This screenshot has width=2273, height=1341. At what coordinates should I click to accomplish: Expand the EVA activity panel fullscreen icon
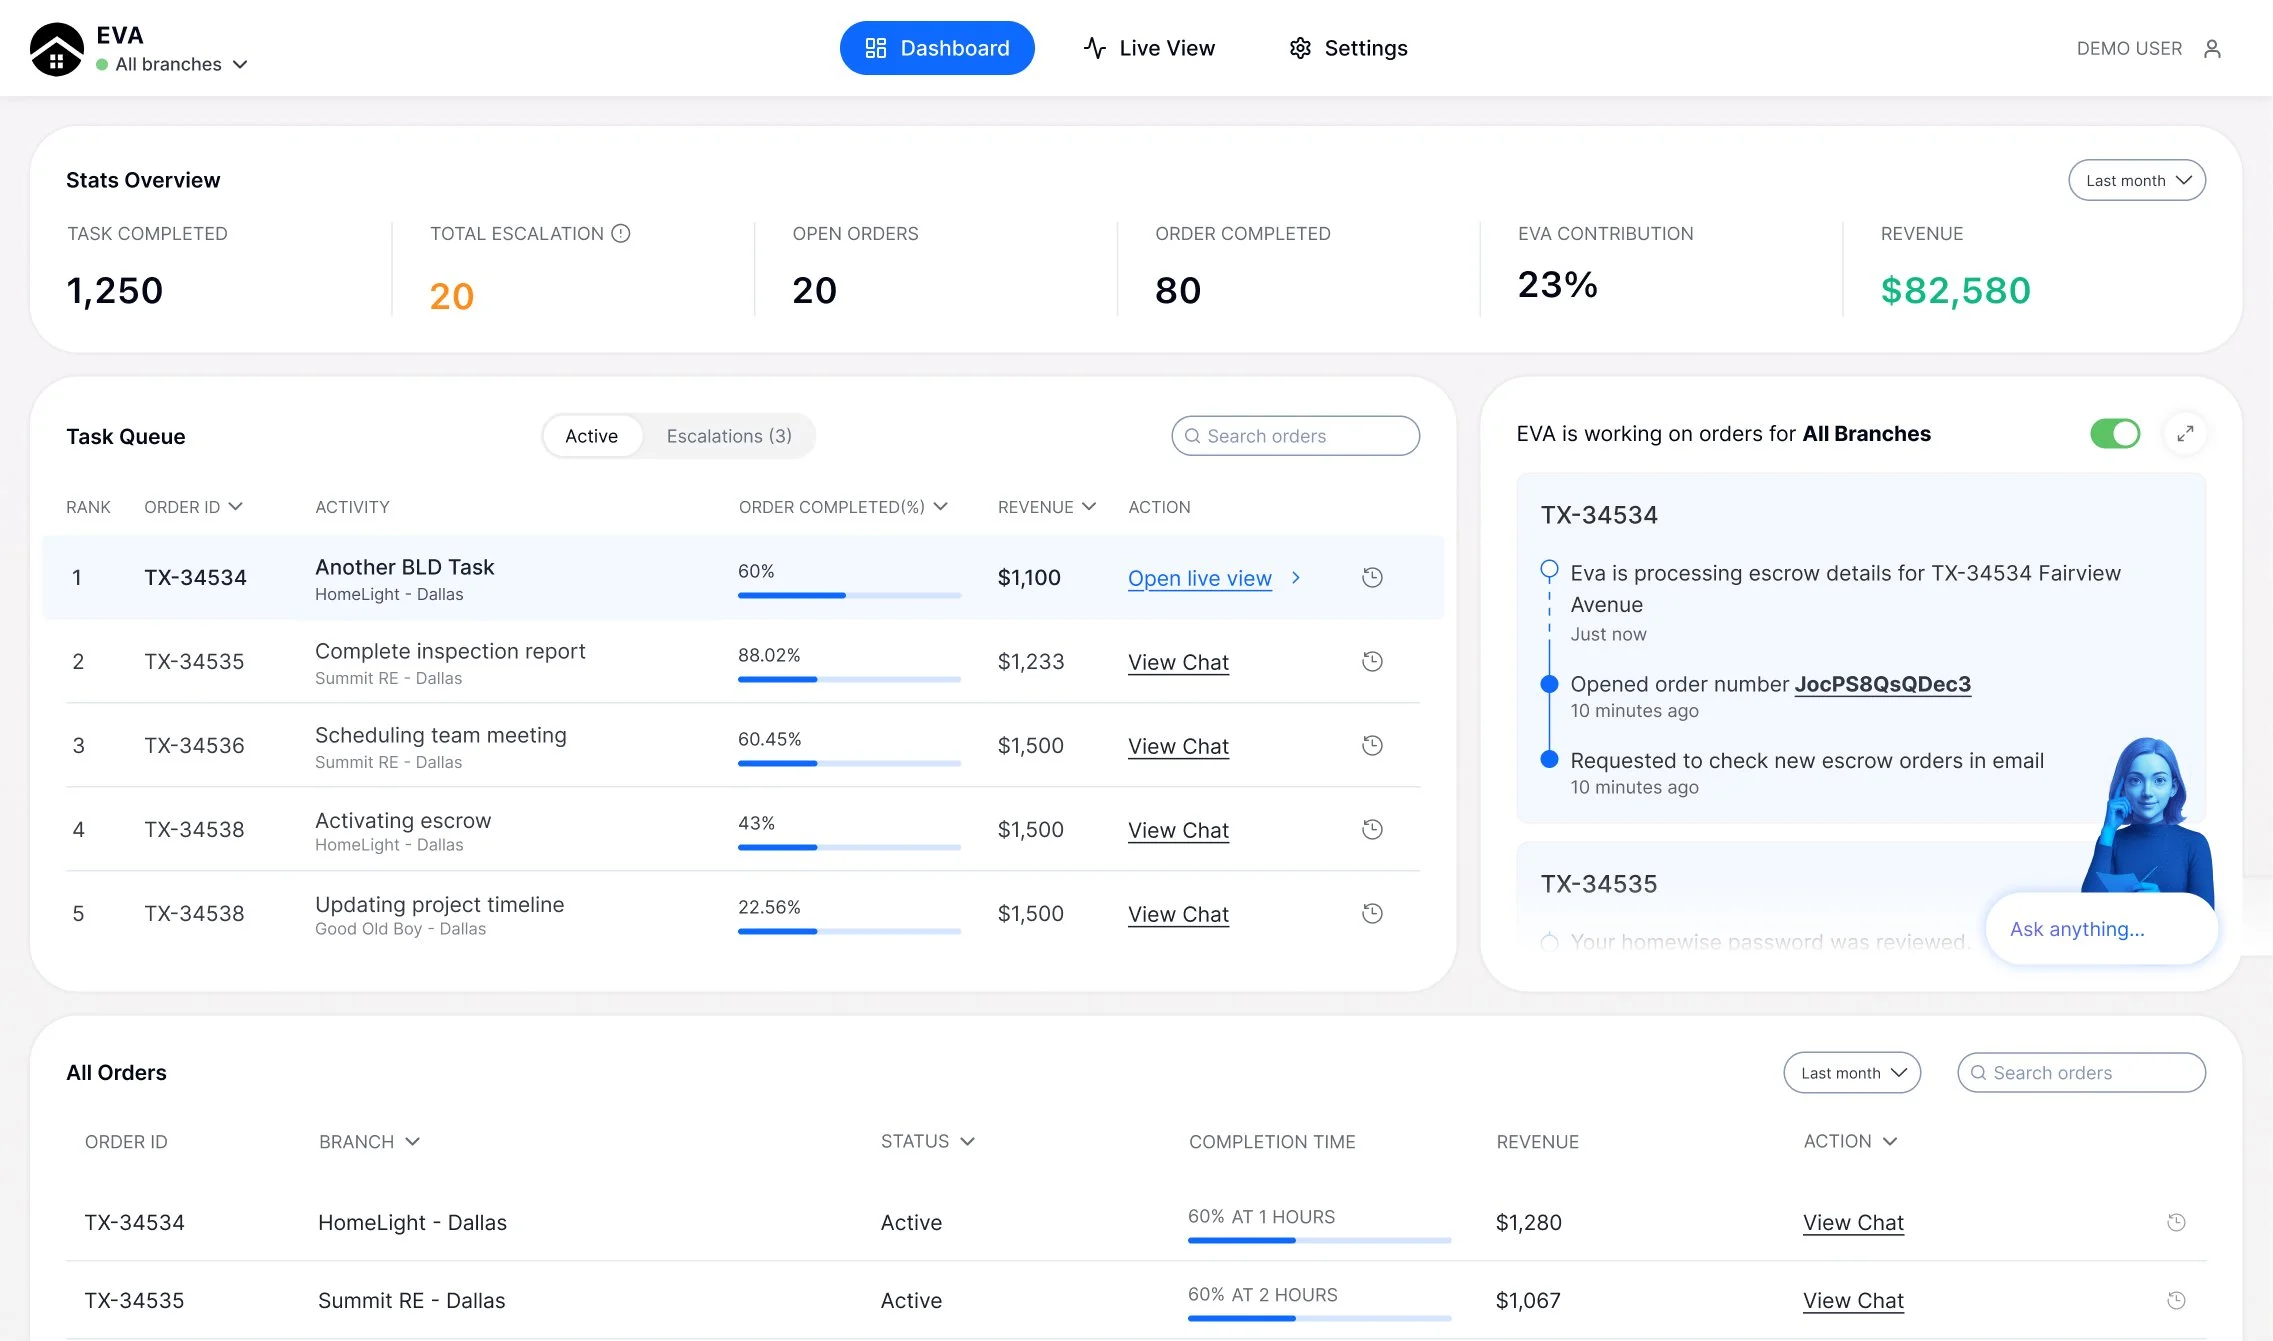[x=2185, y=433]
